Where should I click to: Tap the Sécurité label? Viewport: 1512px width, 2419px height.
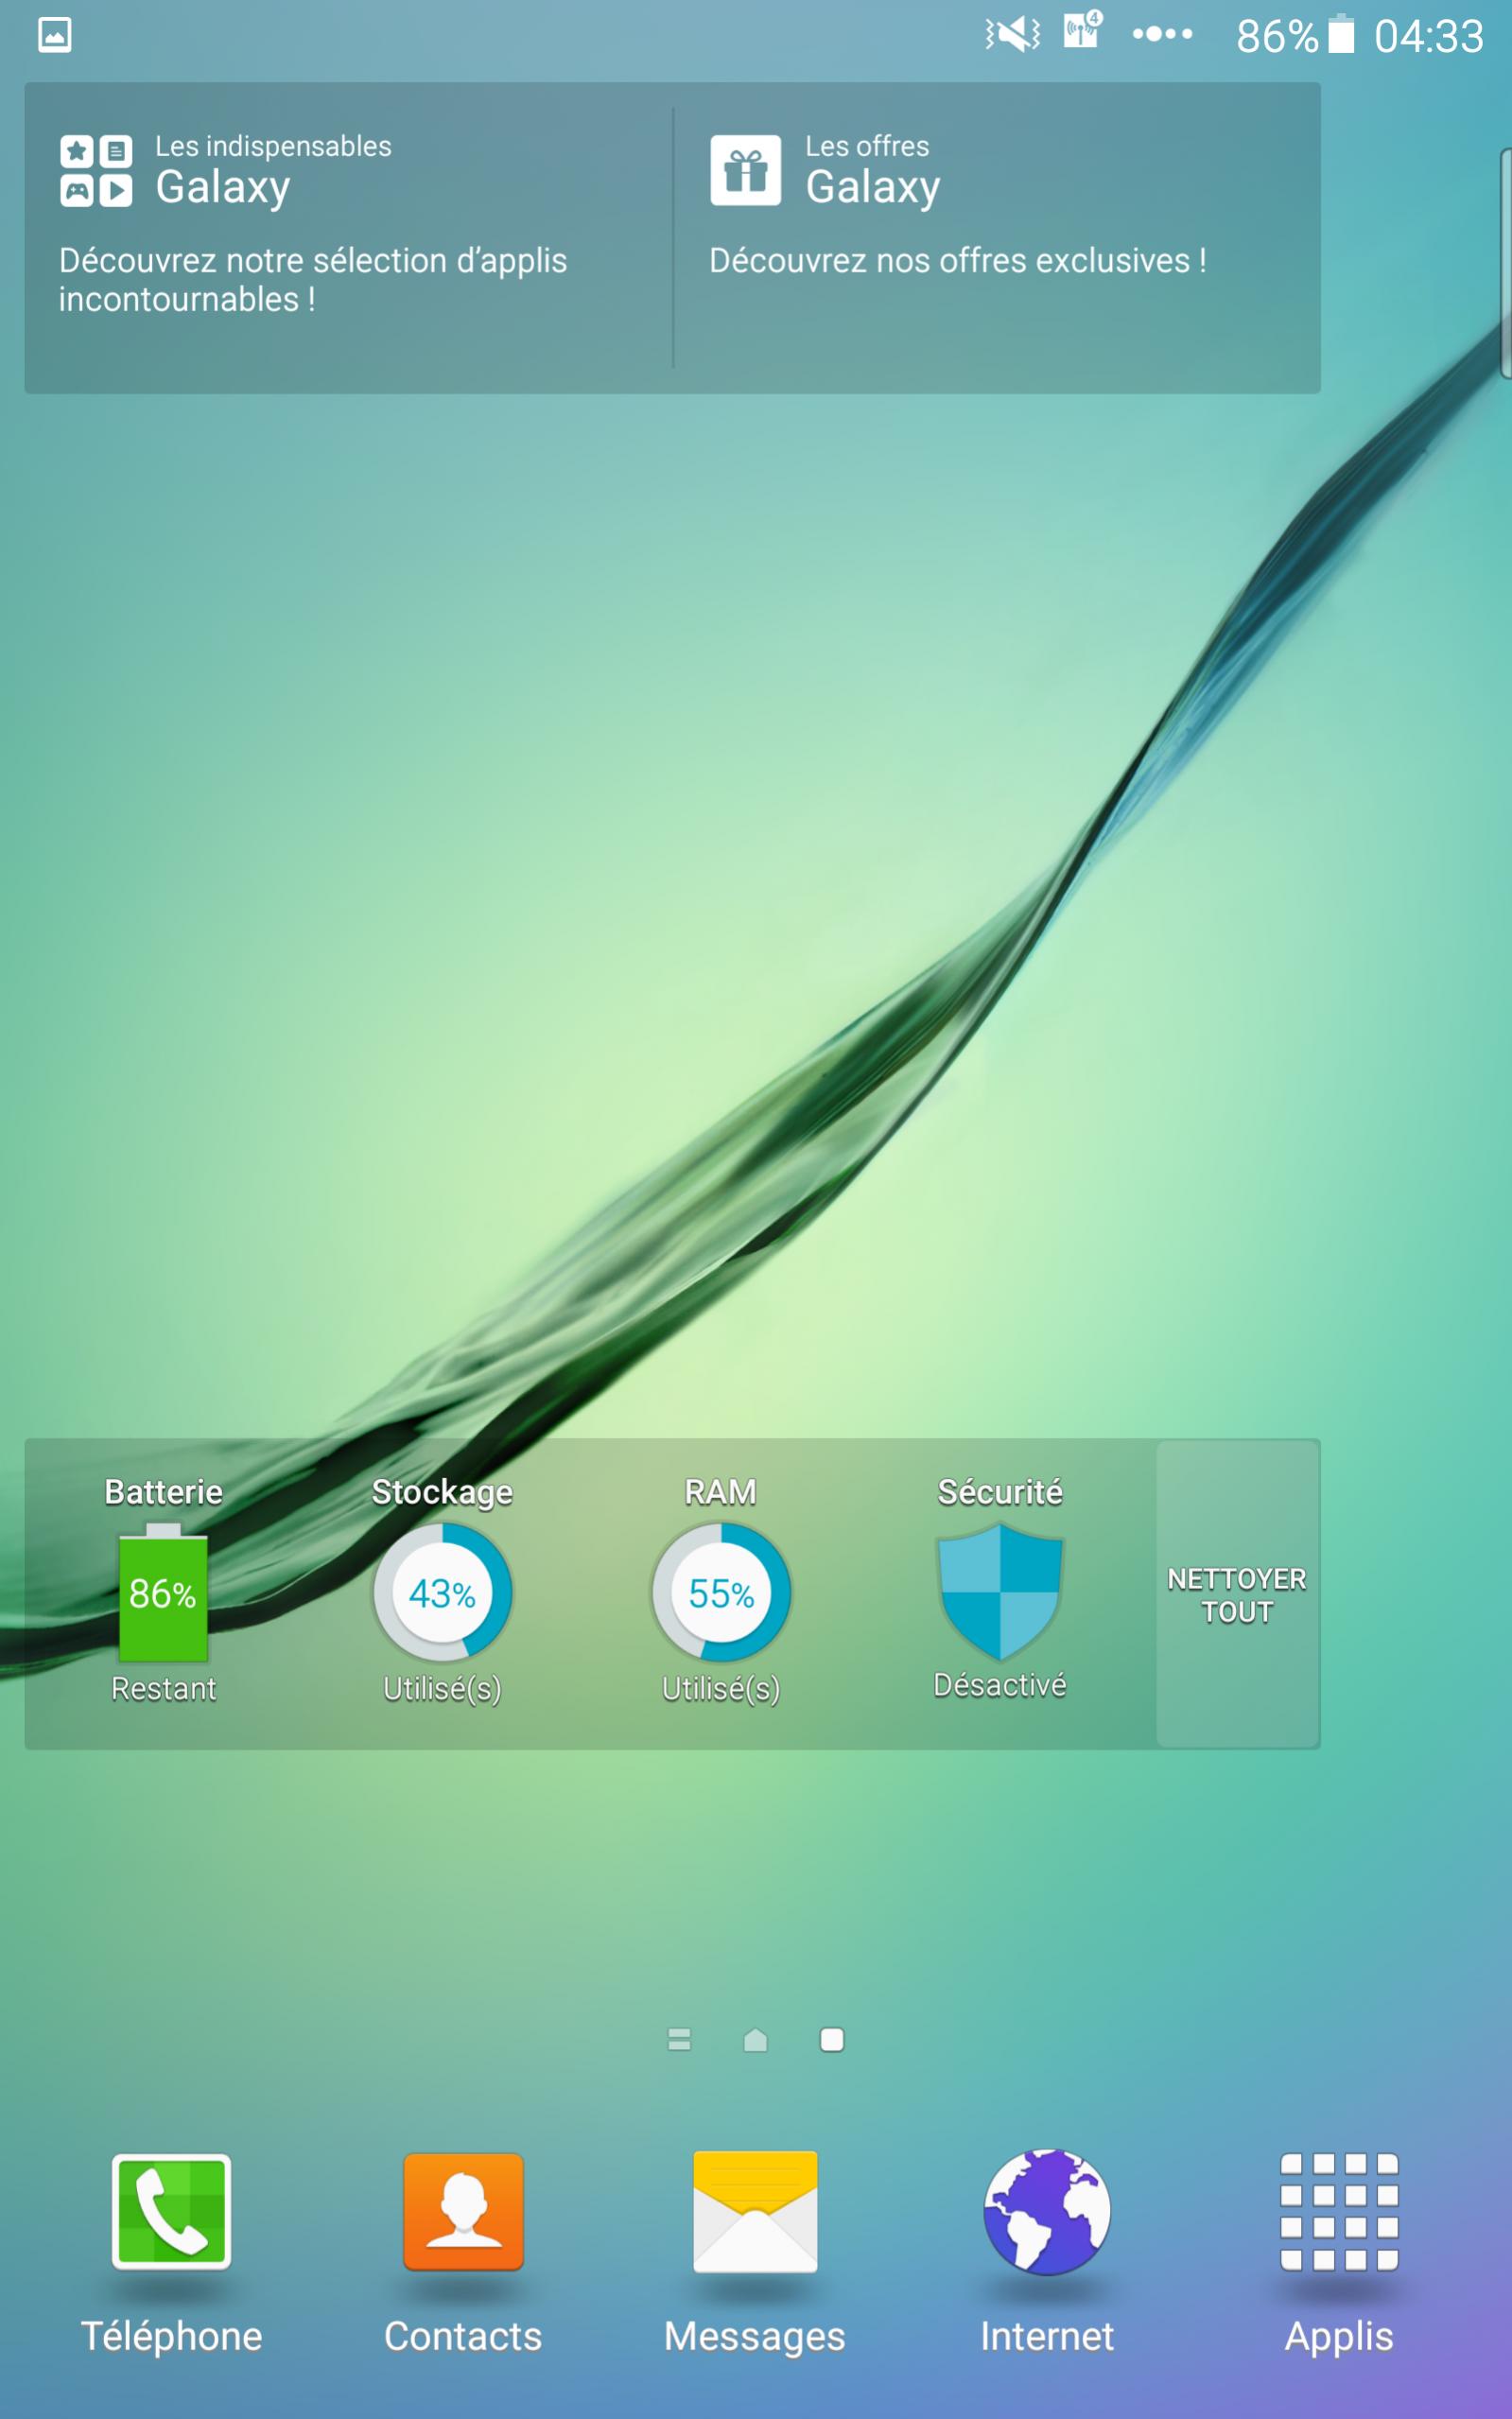pos(1000,1492)
